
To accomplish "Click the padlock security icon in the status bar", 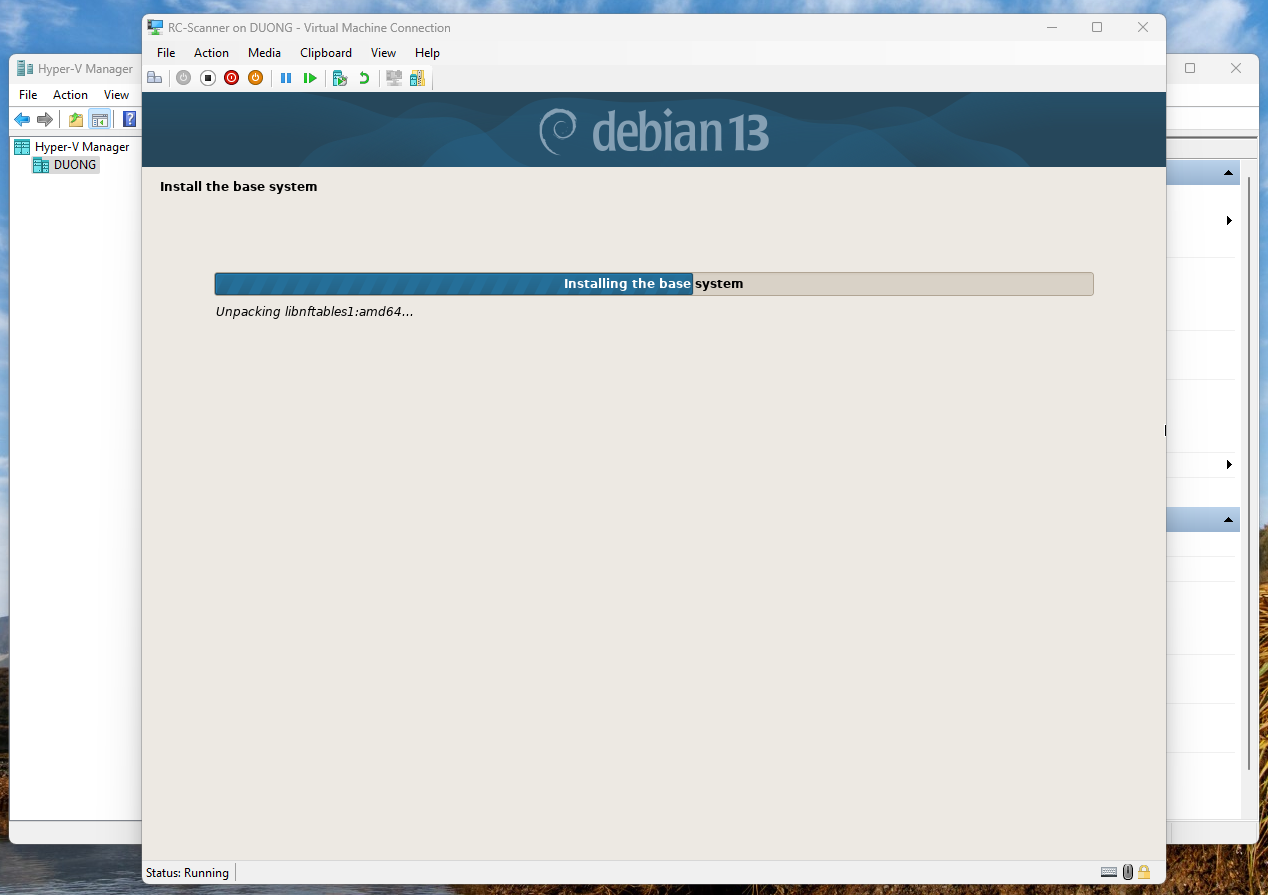I will click(1144, 872).
